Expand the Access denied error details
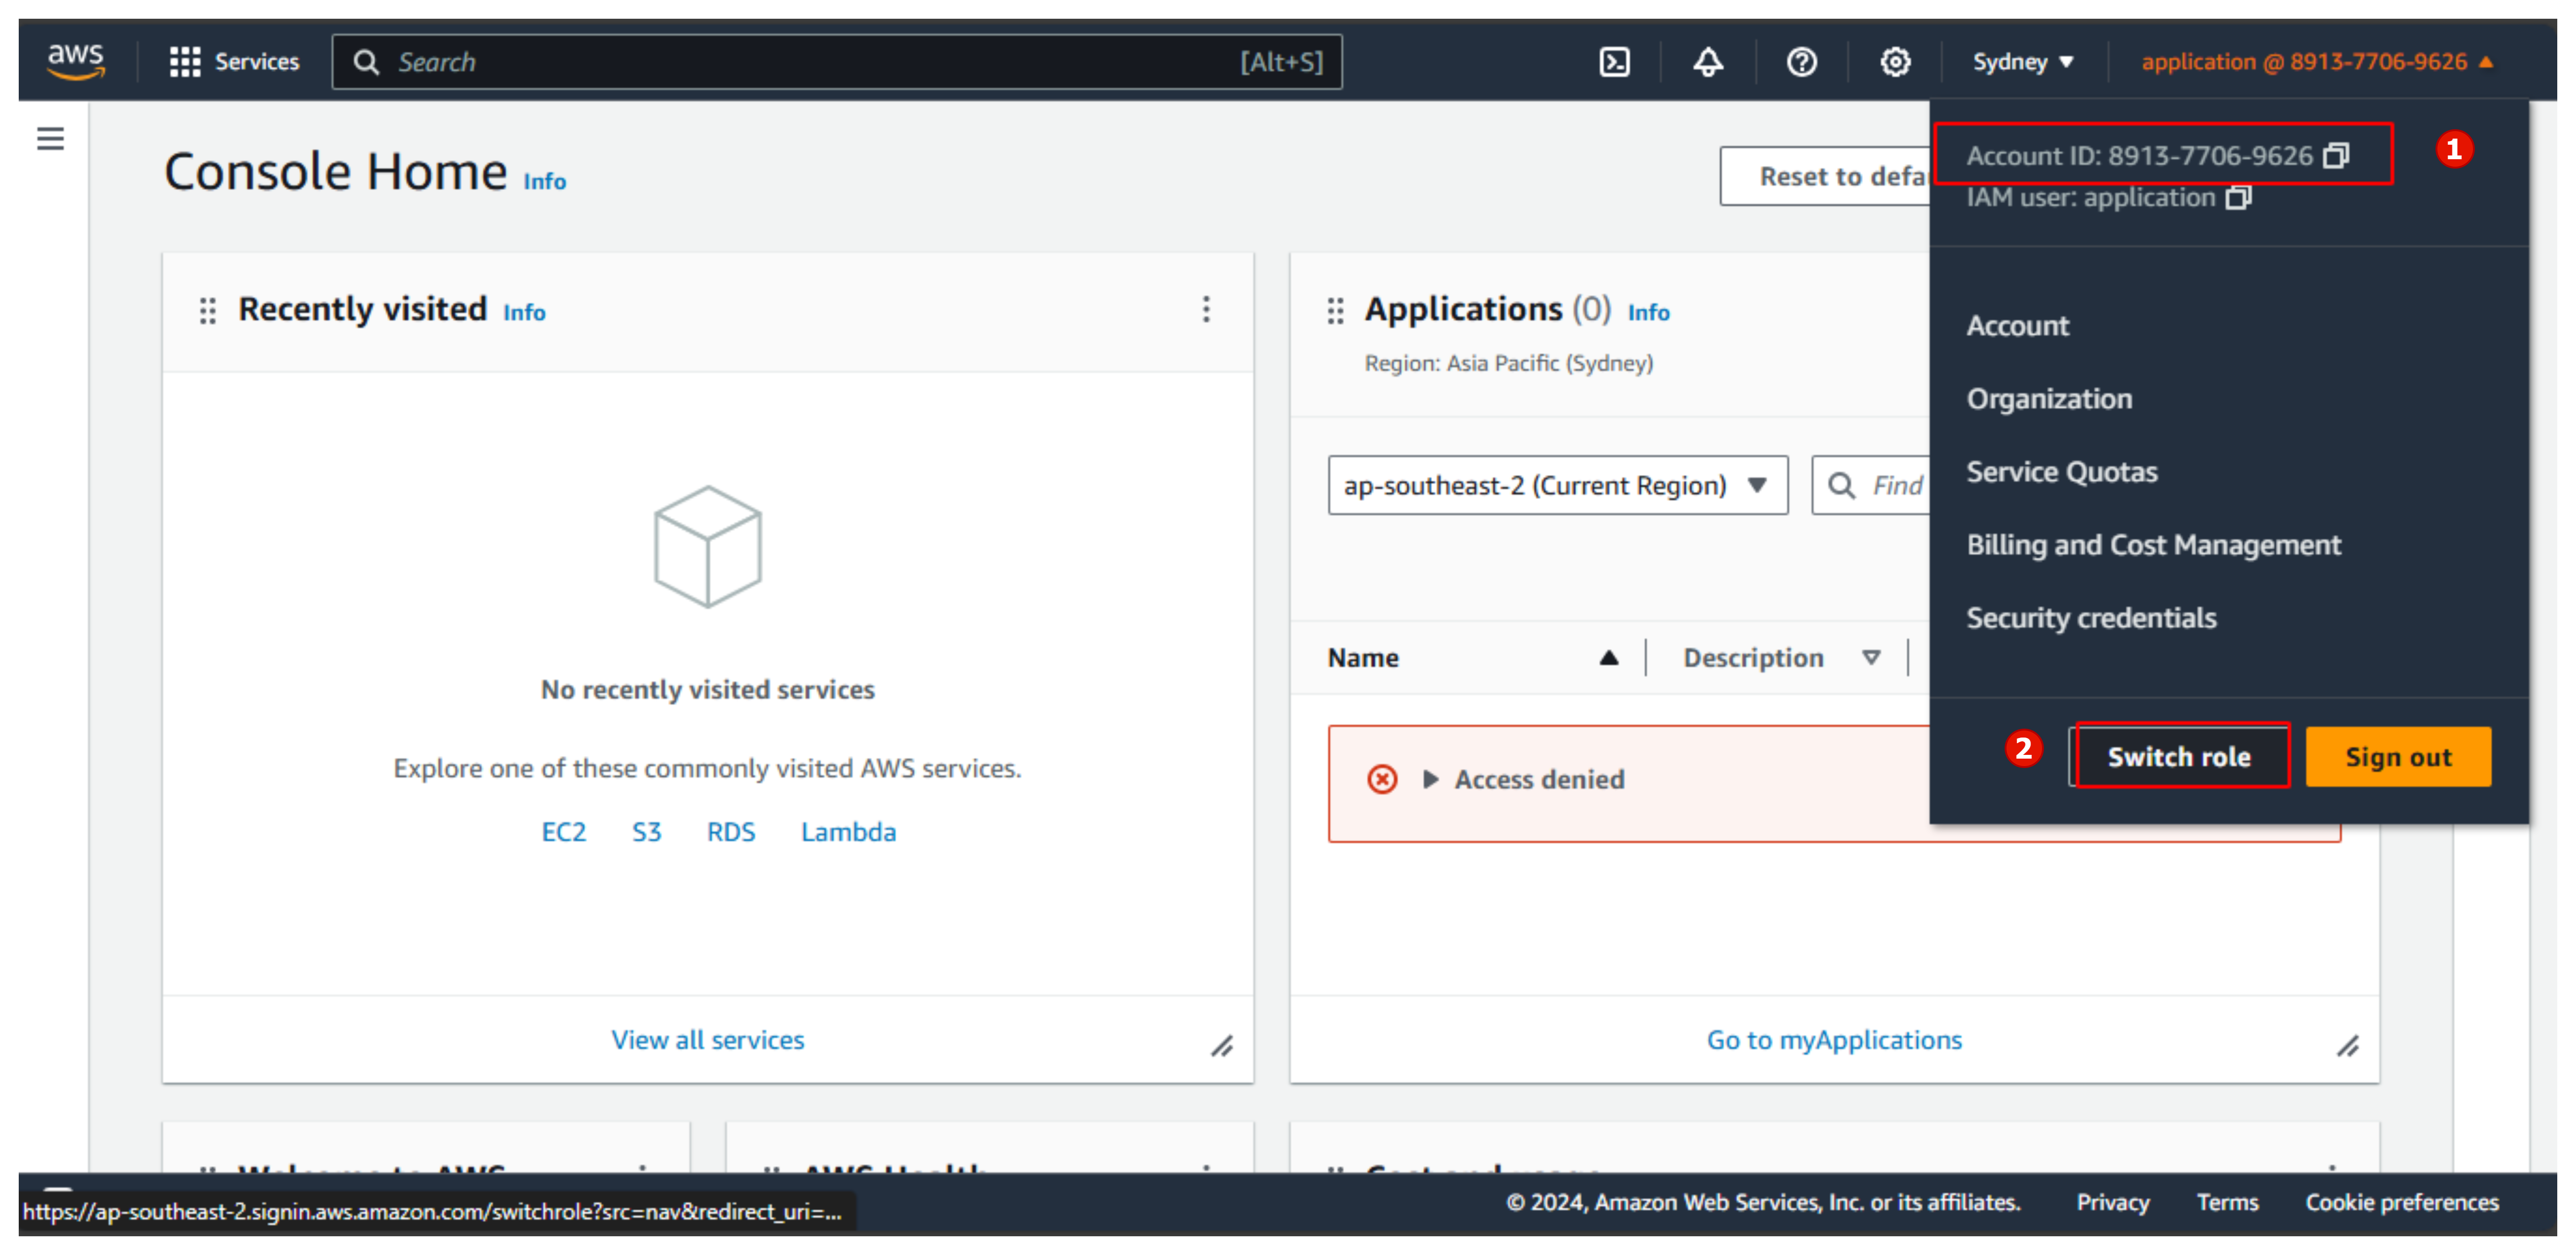 tap(1430, 779)
